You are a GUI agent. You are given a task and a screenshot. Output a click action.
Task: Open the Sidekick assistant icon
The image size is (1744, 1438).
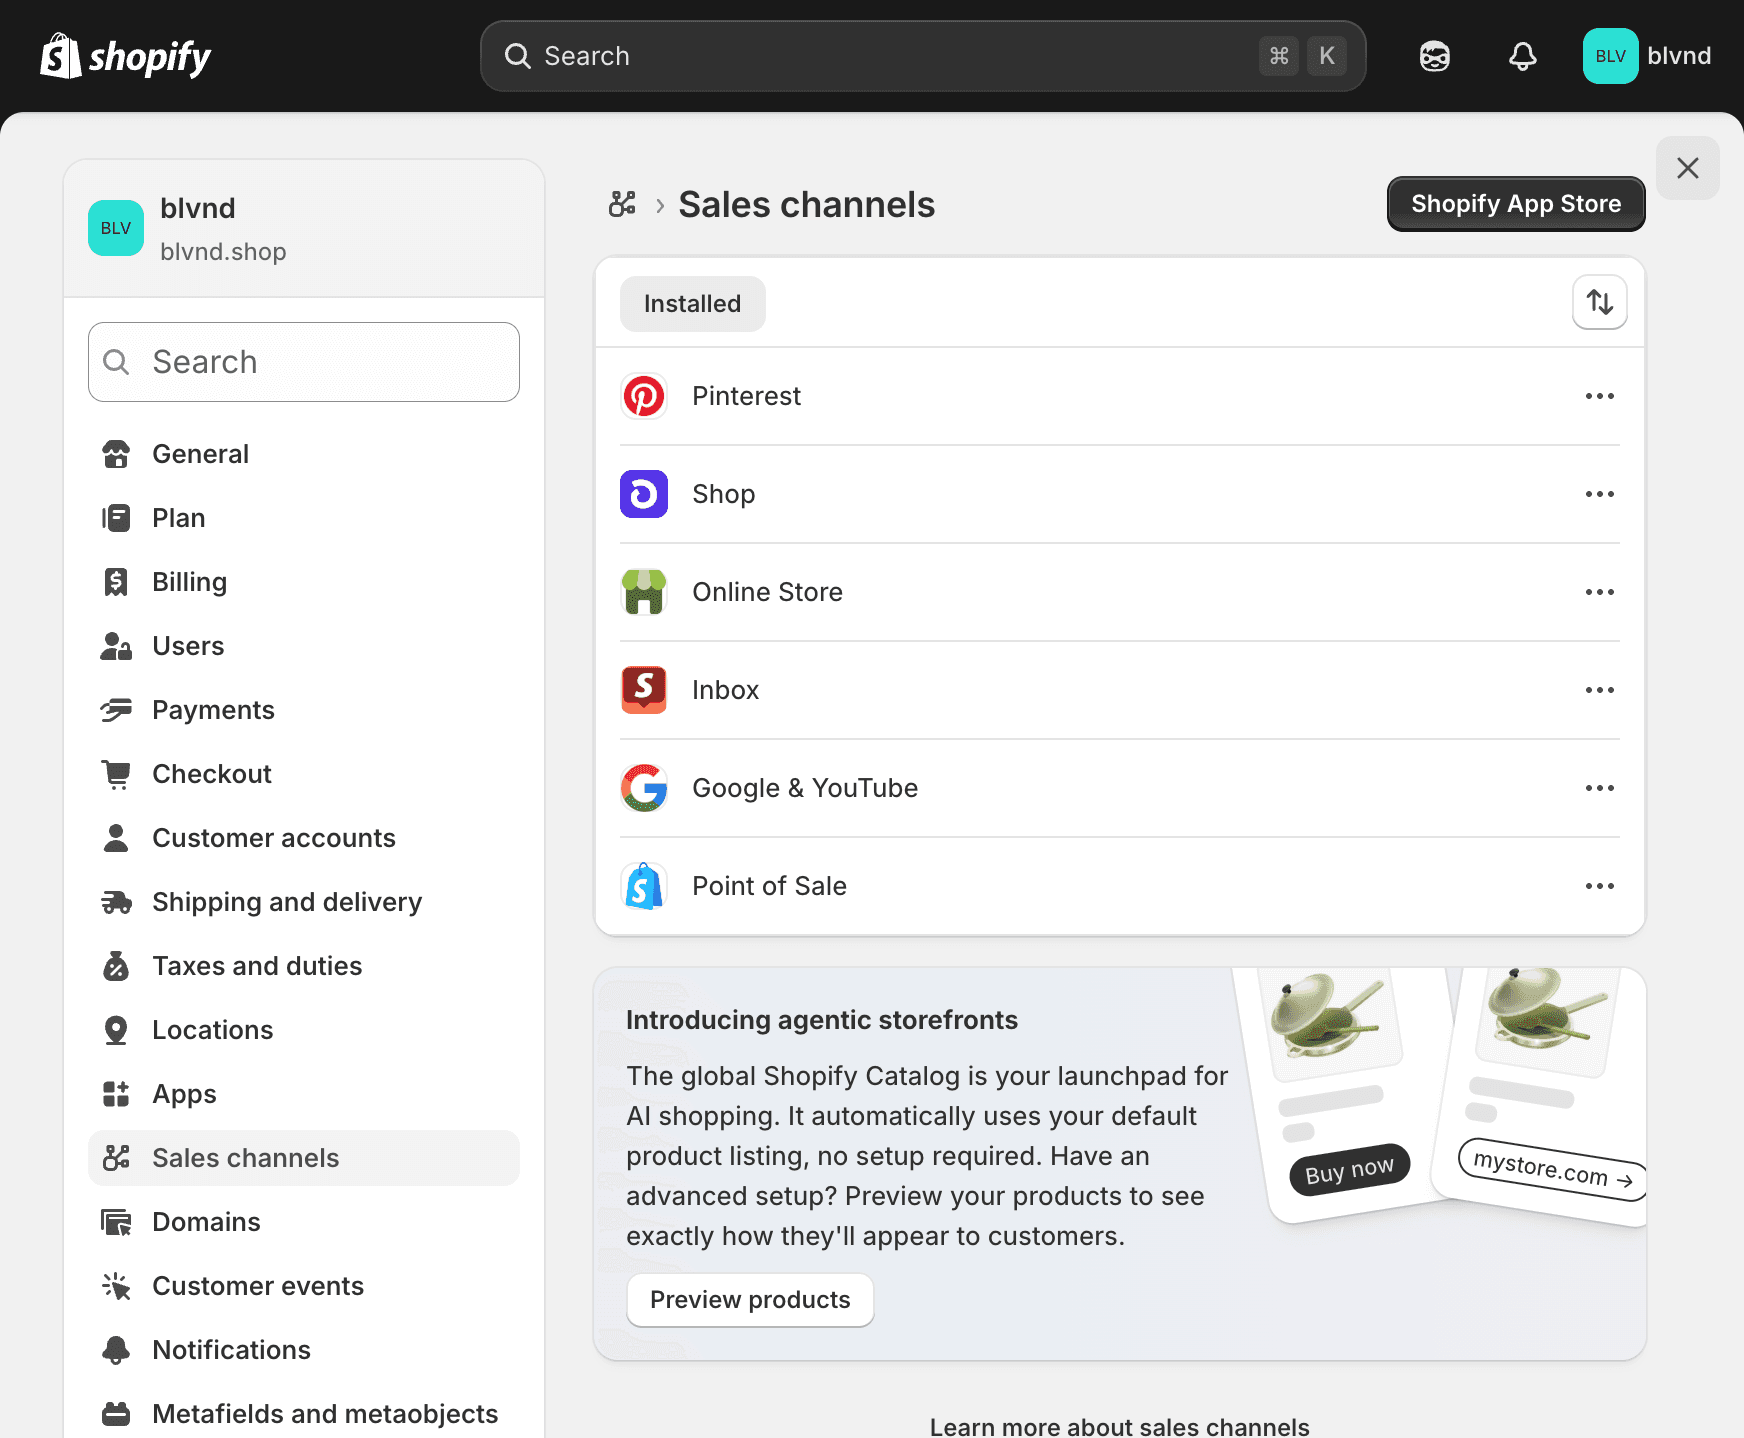pyautogui.click(x=1435, y=56)
